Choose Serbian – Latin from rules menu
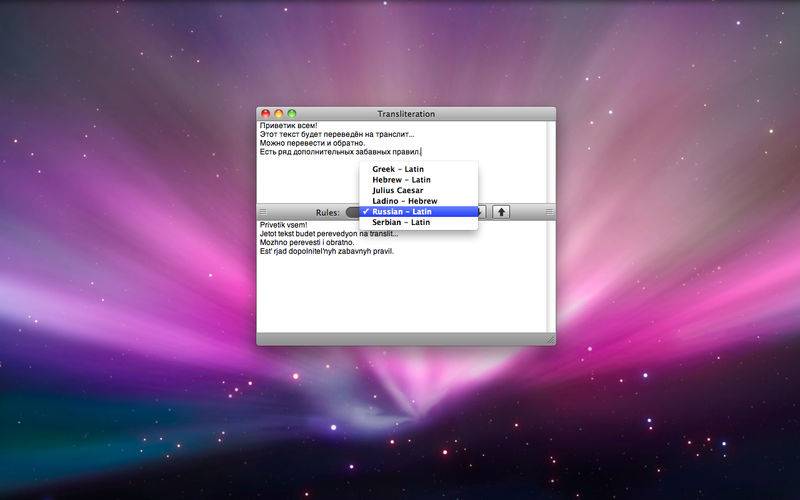The height and width of the screenshot is (500, 800). click(x=418, y=222)
